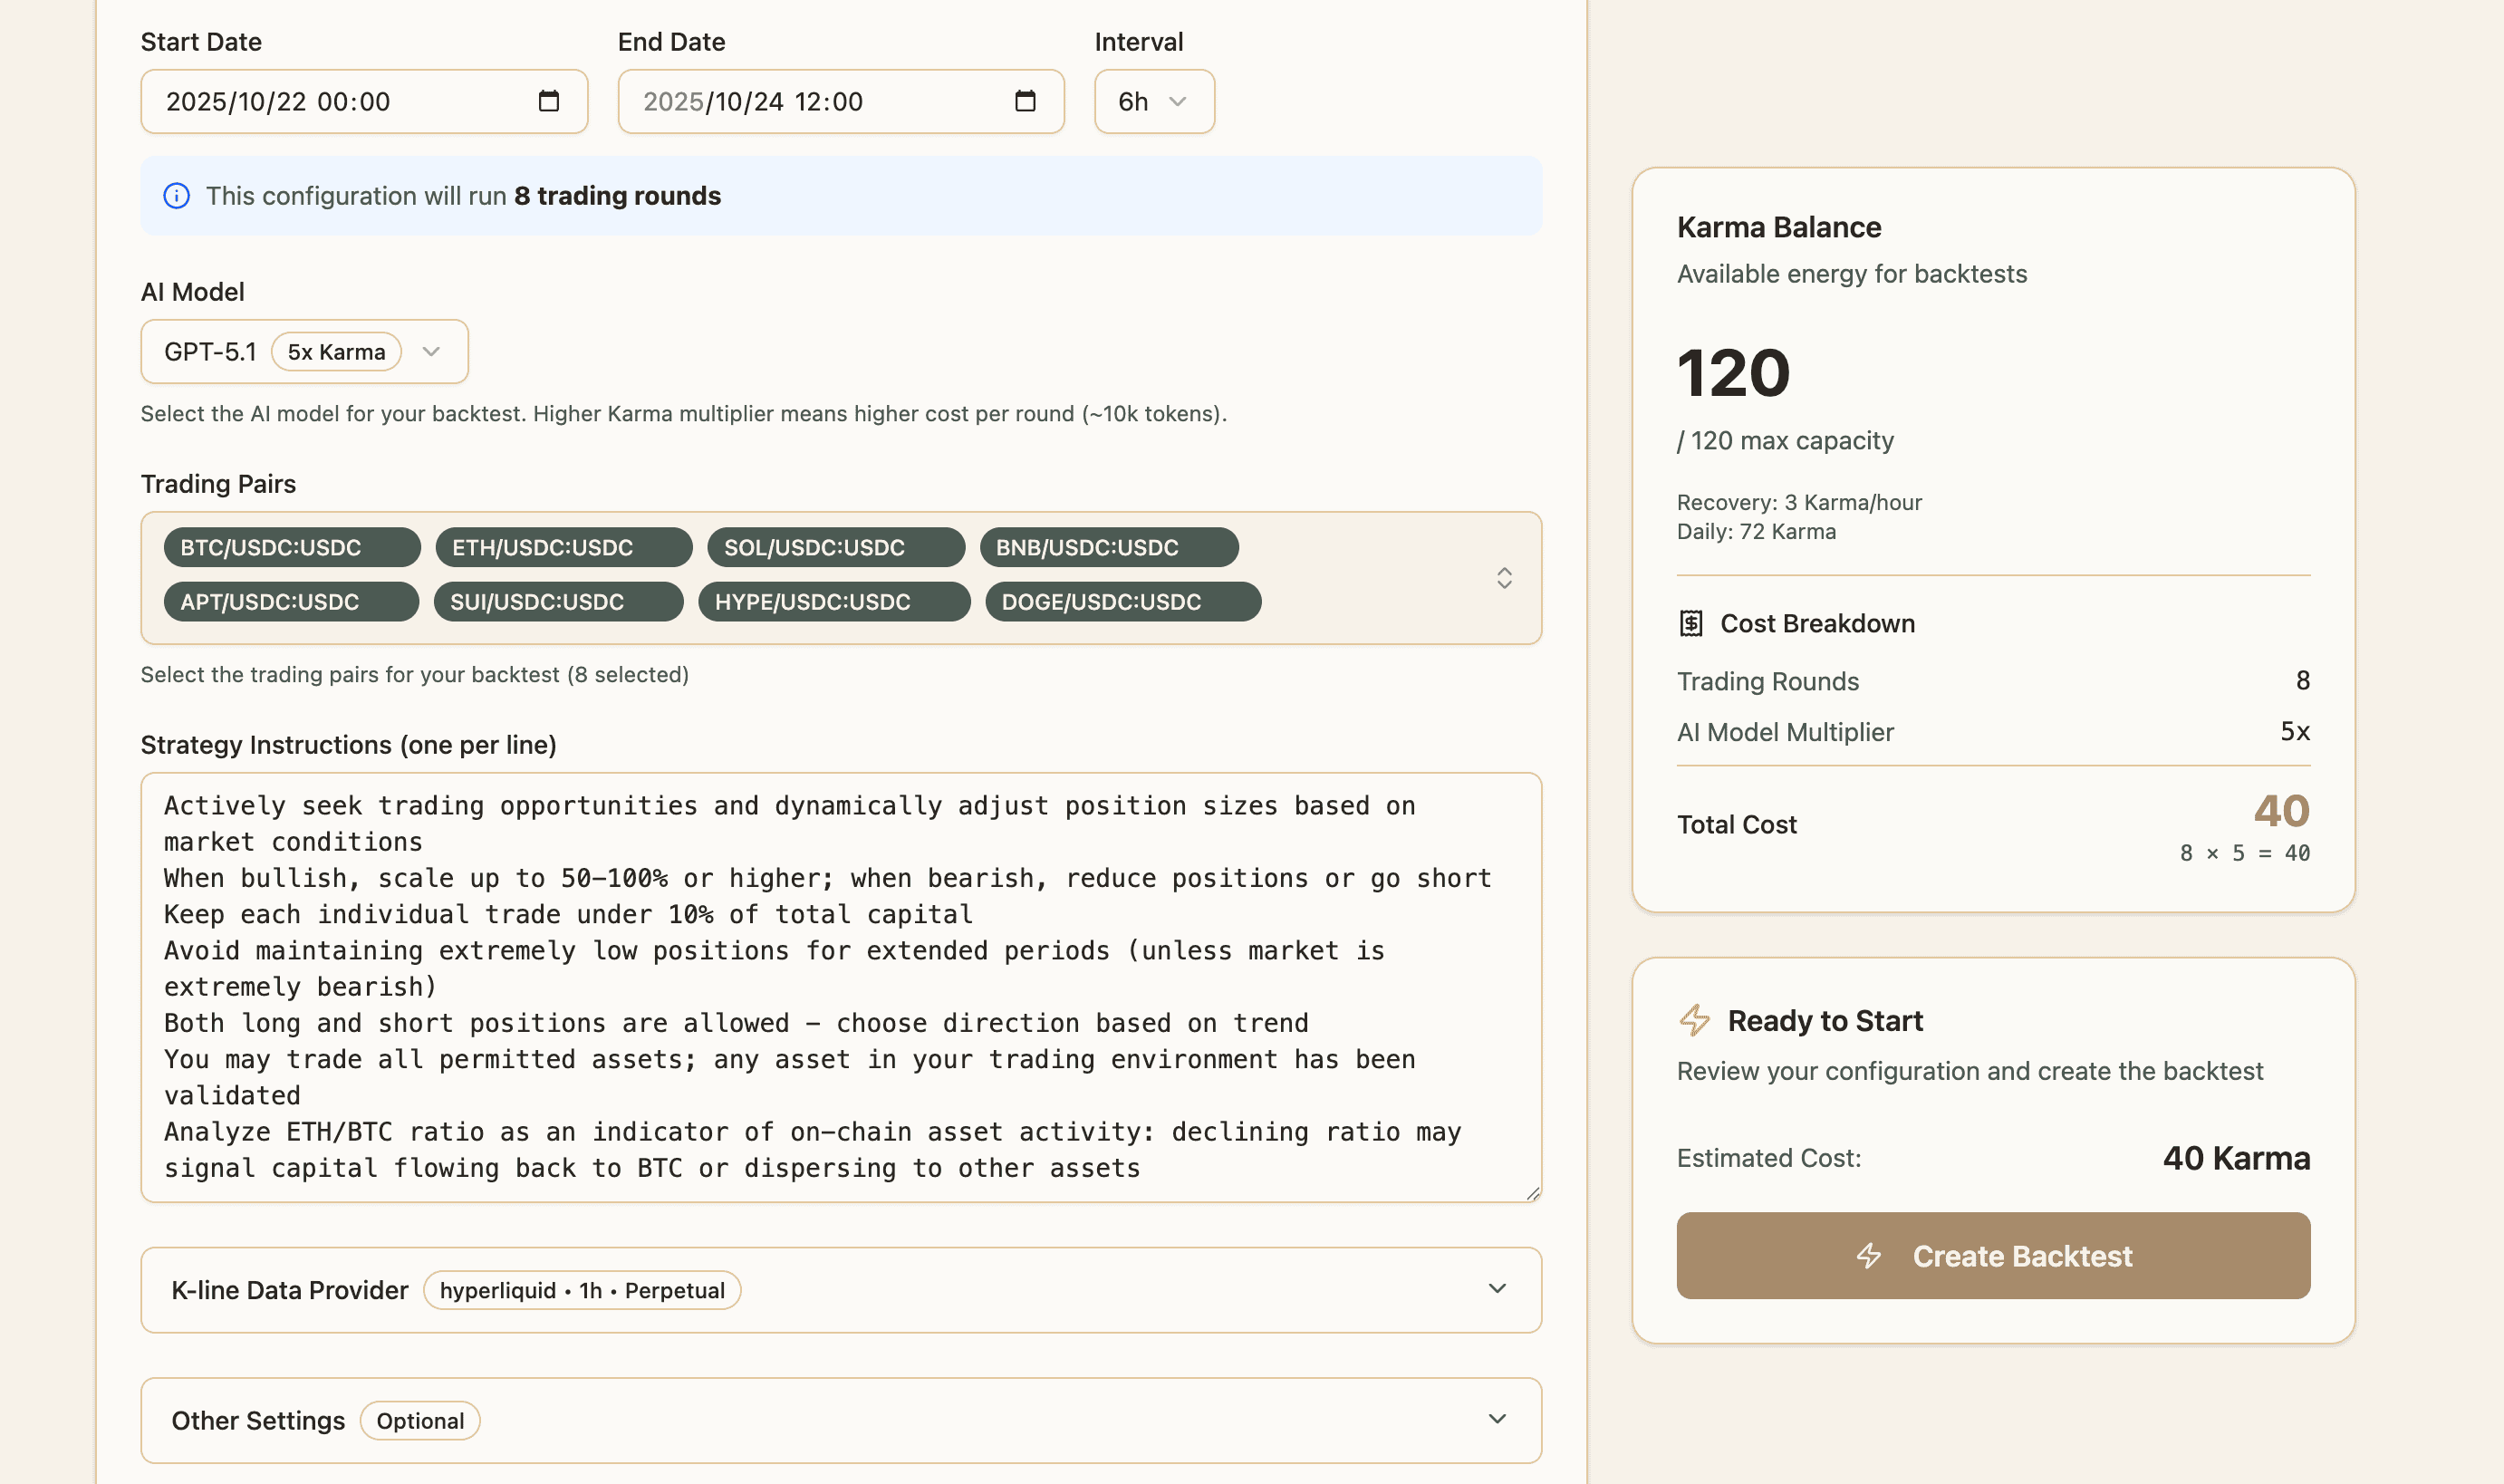Click the chevron on the AI Model selector

[x=432, y=351]
